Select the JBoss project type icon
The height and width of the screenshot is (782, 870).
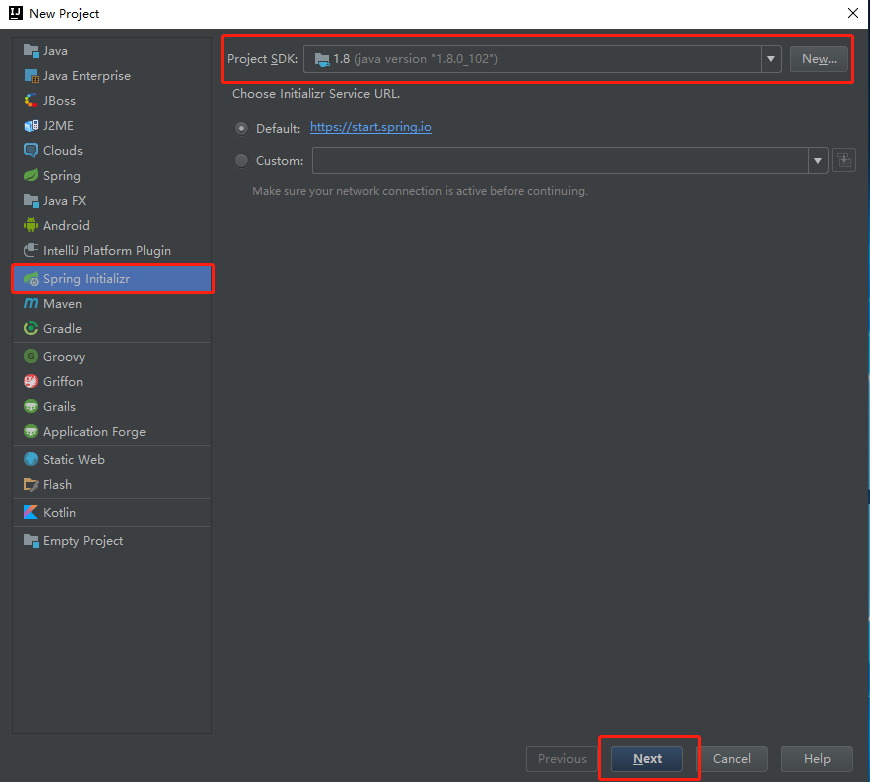coord(31,100)
